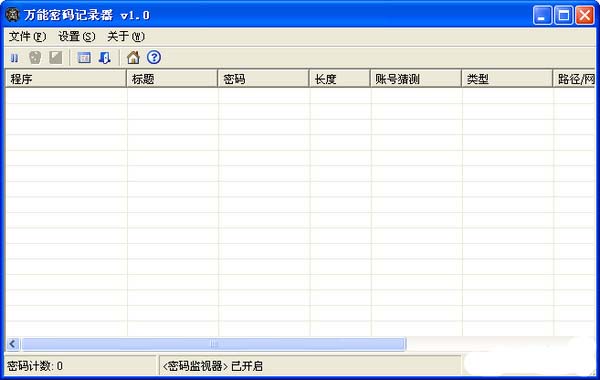Click the 密码计数: 0 status text
600x380 pixels.
coord(35,366)
